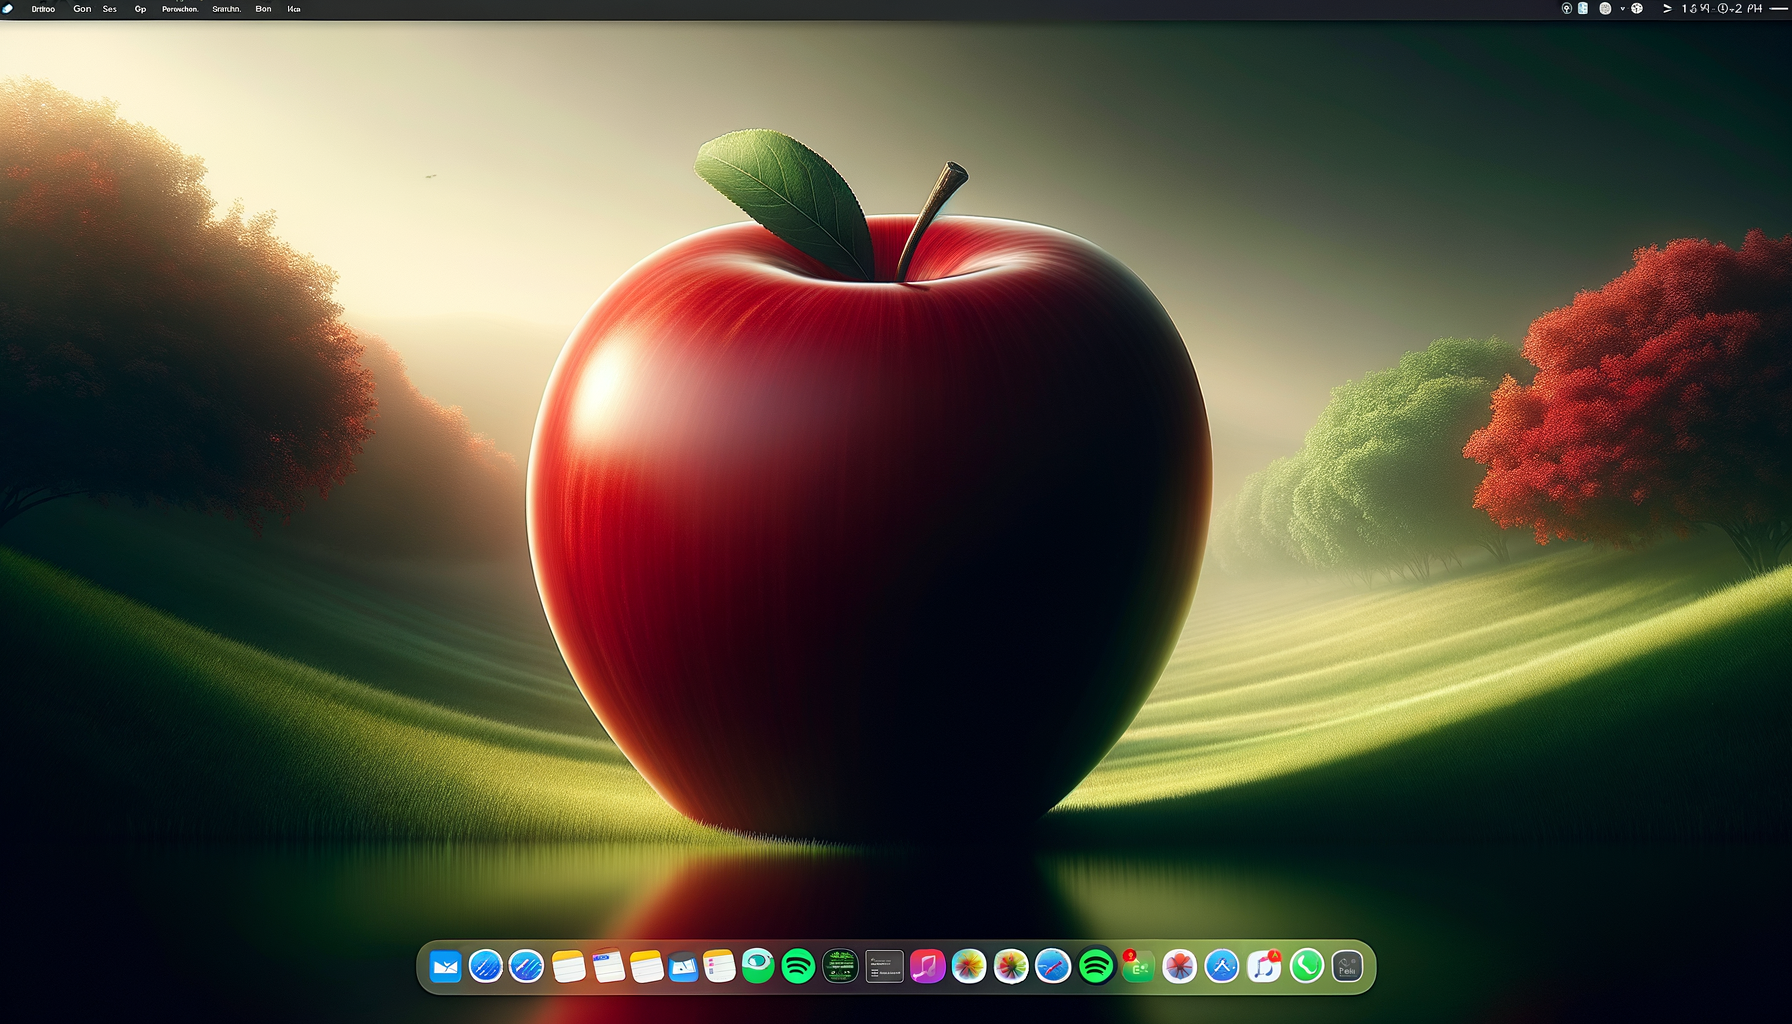This screenshot has width=1792, height=1024.
Task: Open the white list icon with blue label
Action: (x=608, y=967)
